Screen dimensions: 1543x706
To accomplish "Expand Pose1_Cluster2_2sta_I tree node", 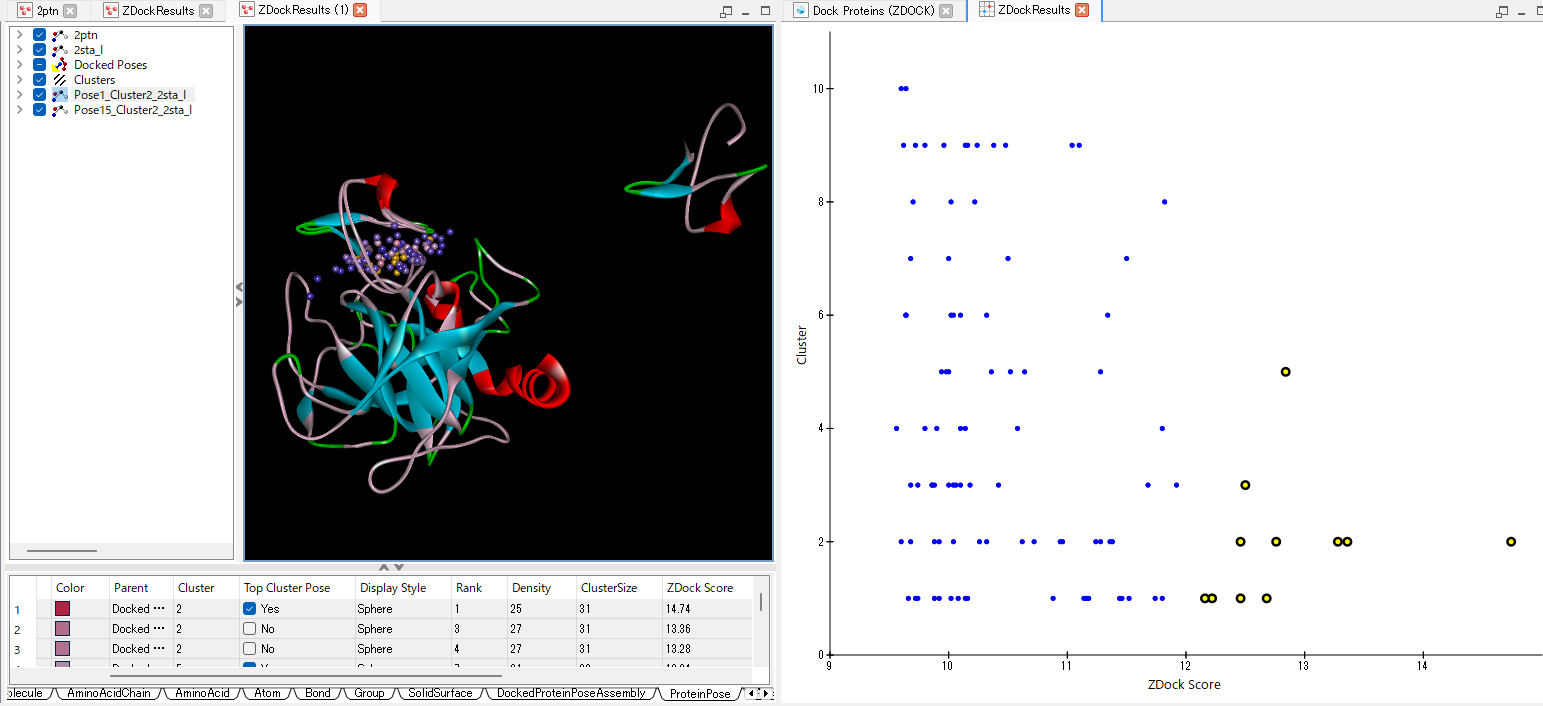I will [x=19, y=95].
